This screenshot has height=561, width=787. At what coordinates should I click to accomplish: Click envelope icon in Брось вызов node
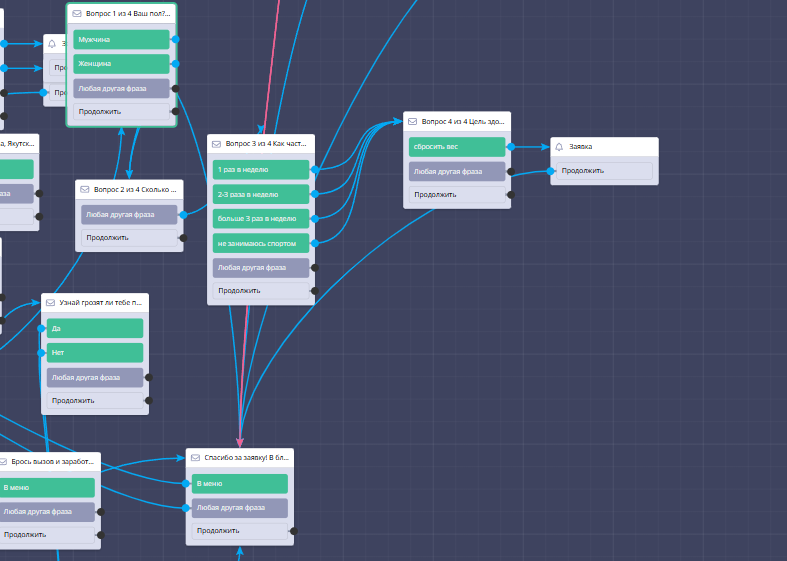click(3, 462)
